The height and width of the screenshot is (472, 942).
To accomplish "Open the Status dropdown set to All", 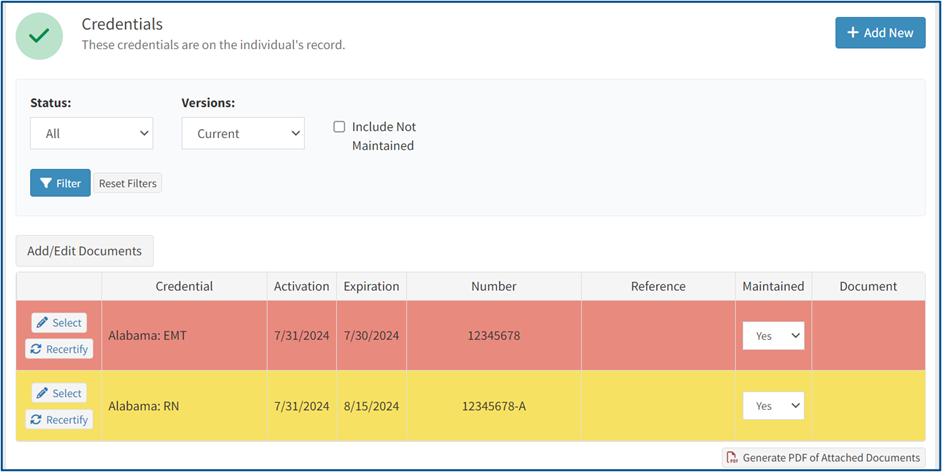I will pos(92,133).
